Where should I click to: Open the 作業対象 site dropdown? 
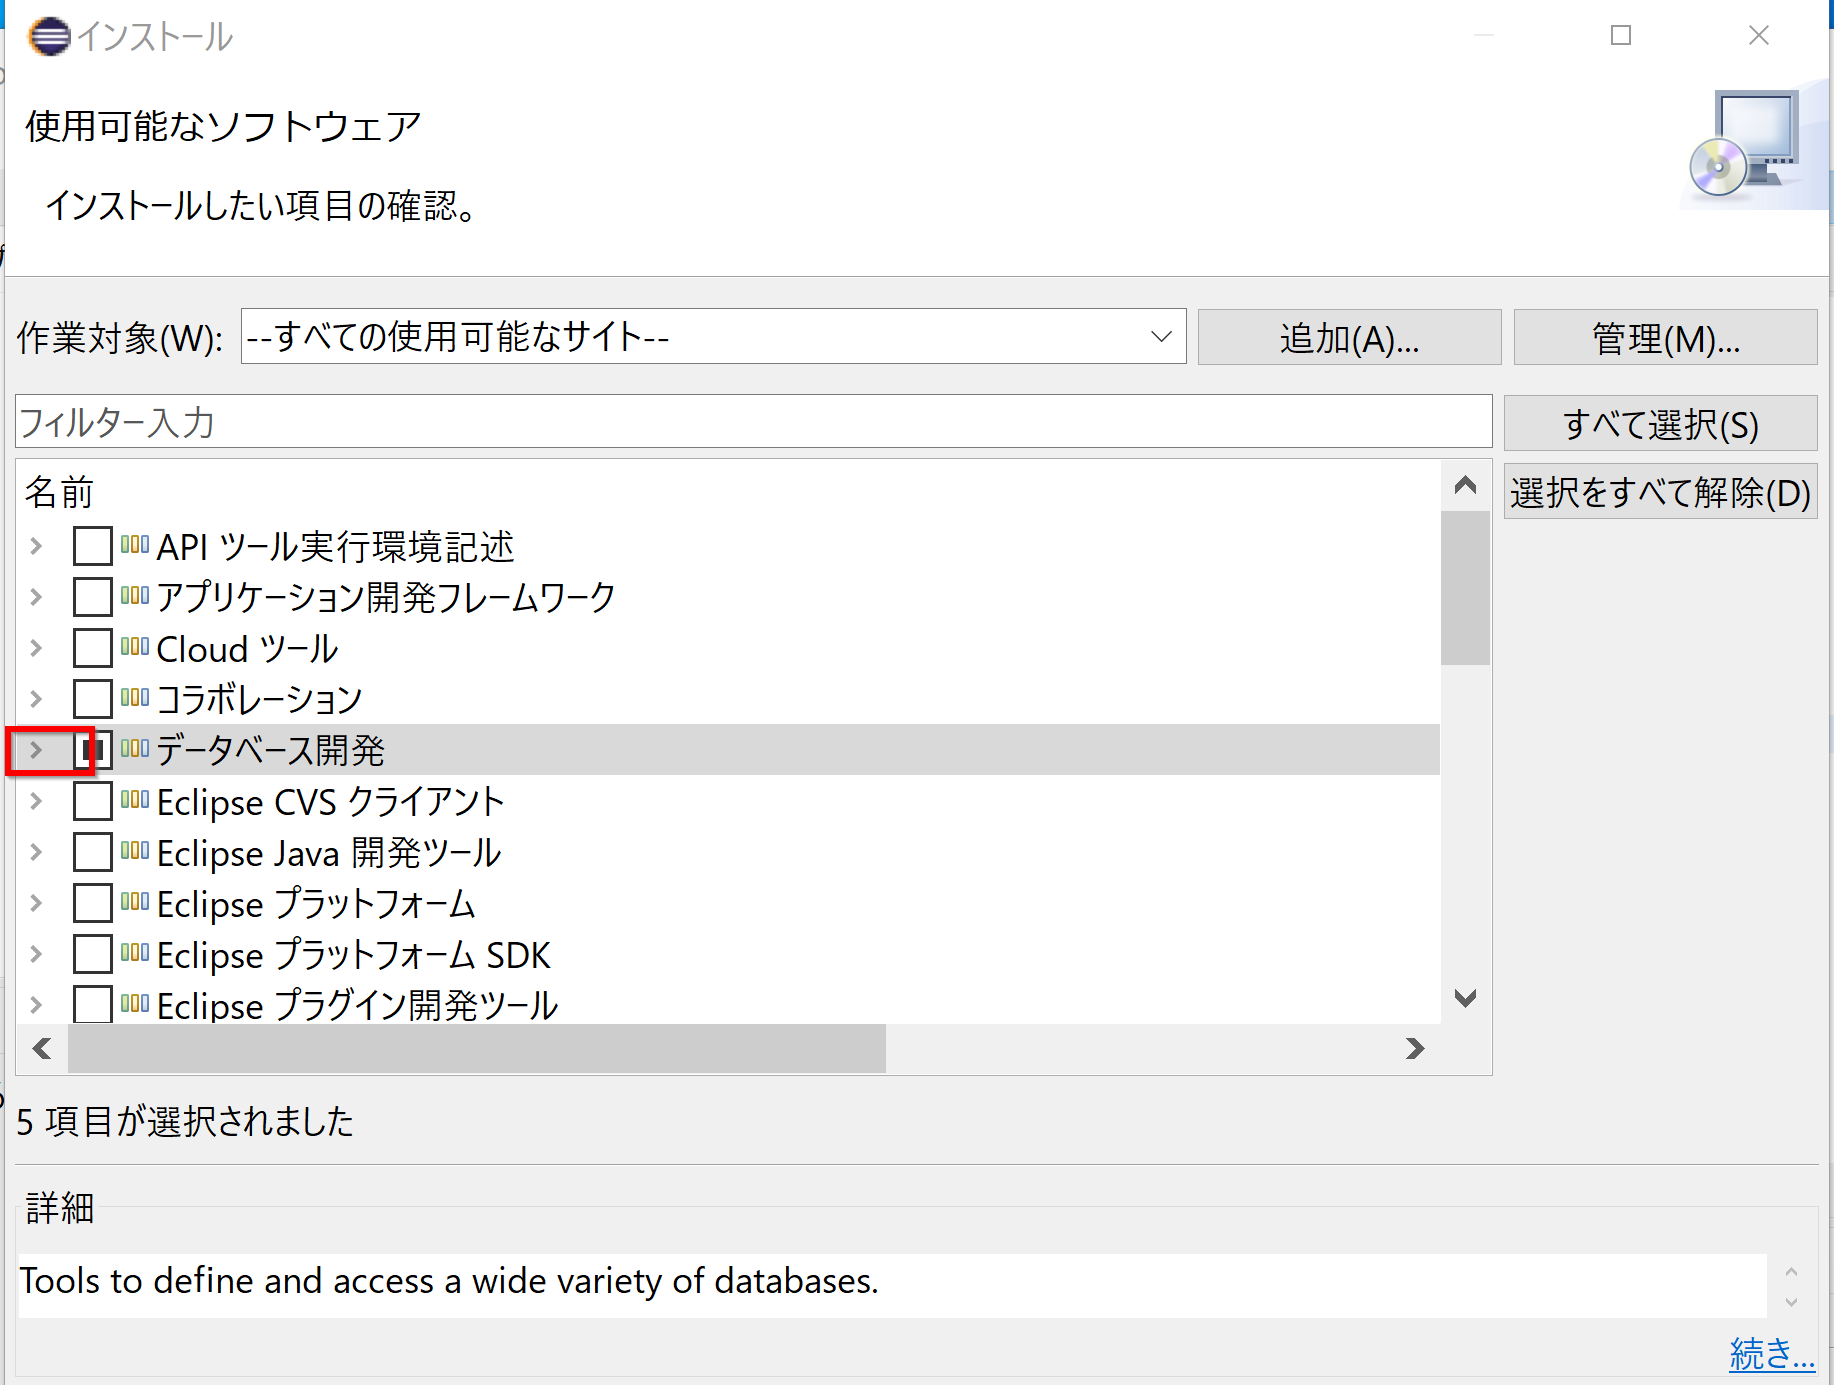[1160, 337]
